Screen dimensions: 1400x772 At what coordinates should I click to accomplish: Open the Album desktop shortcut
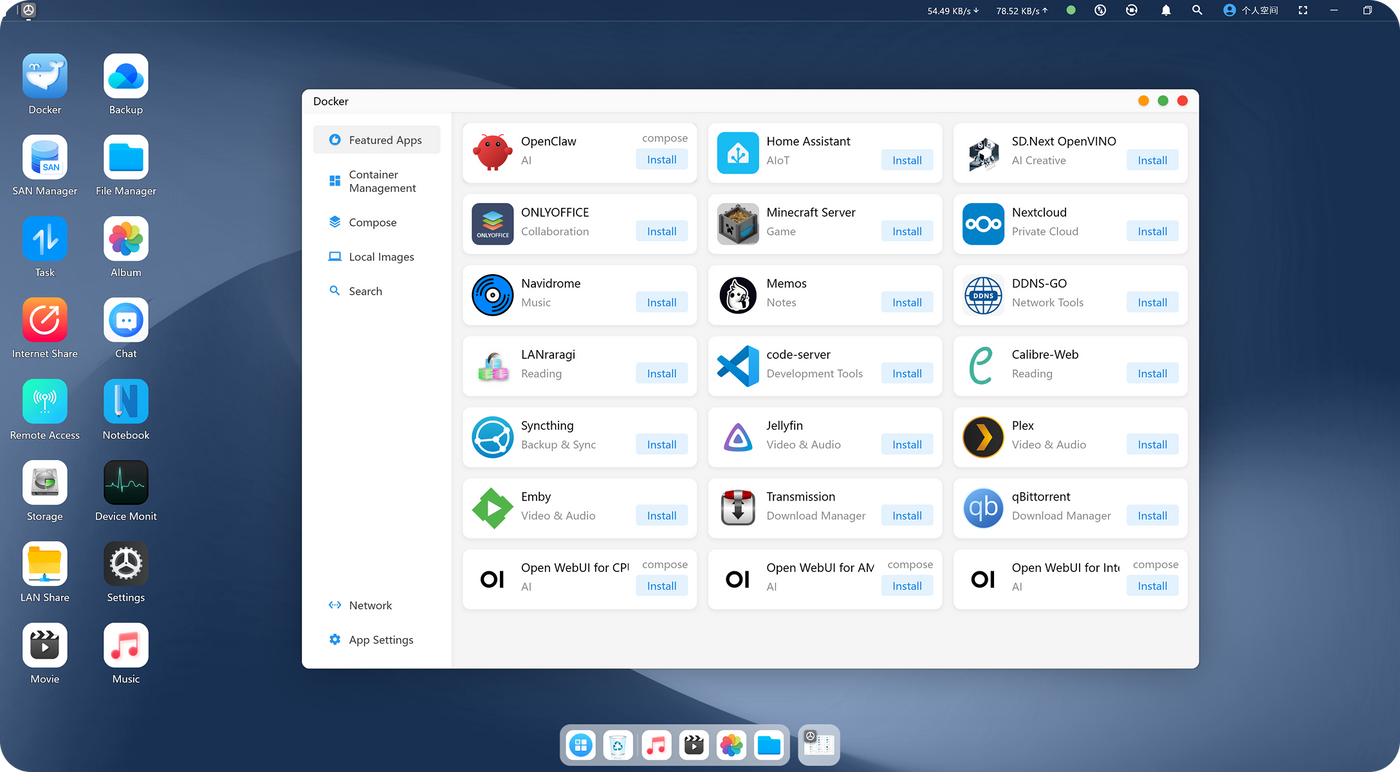126,239
